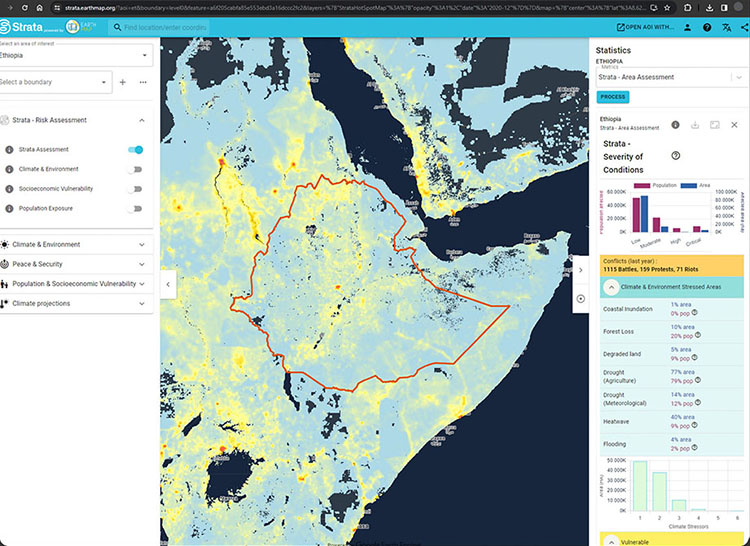750x546 pixels.
Task: Open the language translate icon
Action: (x=727, y=27)
